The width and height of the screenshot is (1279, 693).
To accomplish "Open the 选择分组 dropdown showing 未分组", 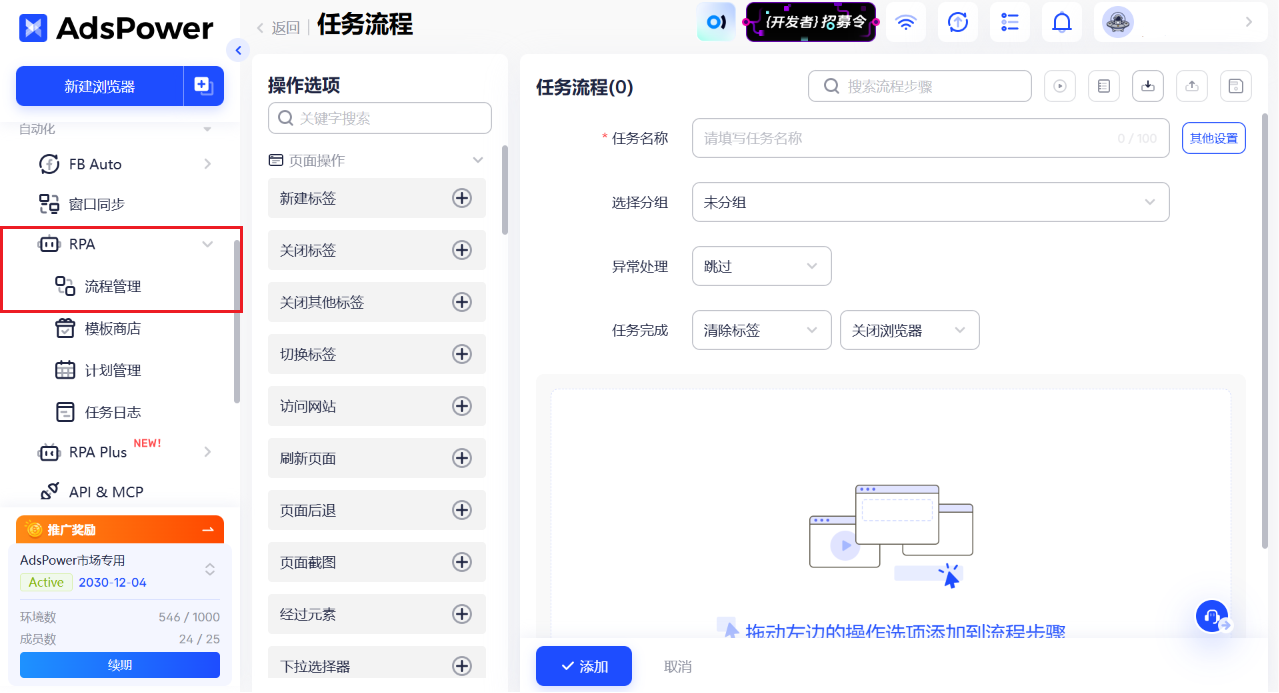I will (931, 202).
